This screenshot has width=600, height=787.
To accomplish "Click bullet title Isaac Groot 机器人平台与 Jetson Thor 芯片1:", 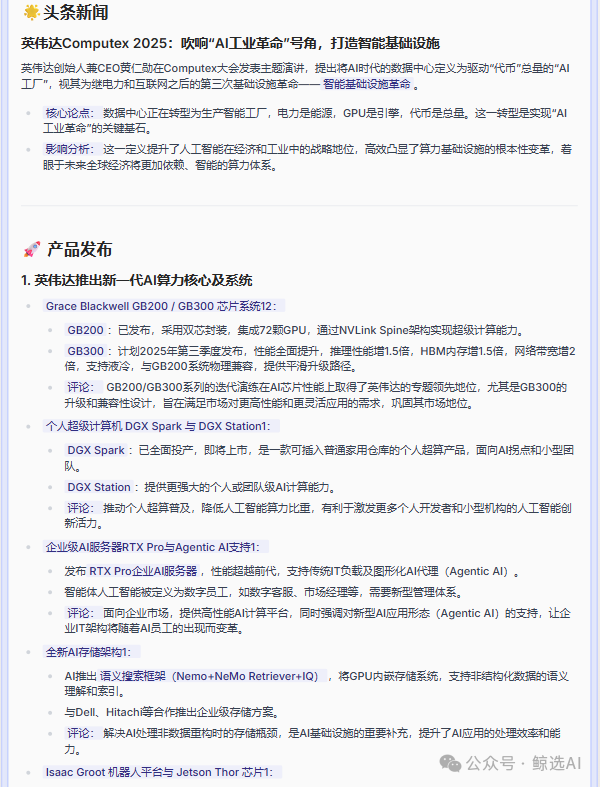I will 162,772.
